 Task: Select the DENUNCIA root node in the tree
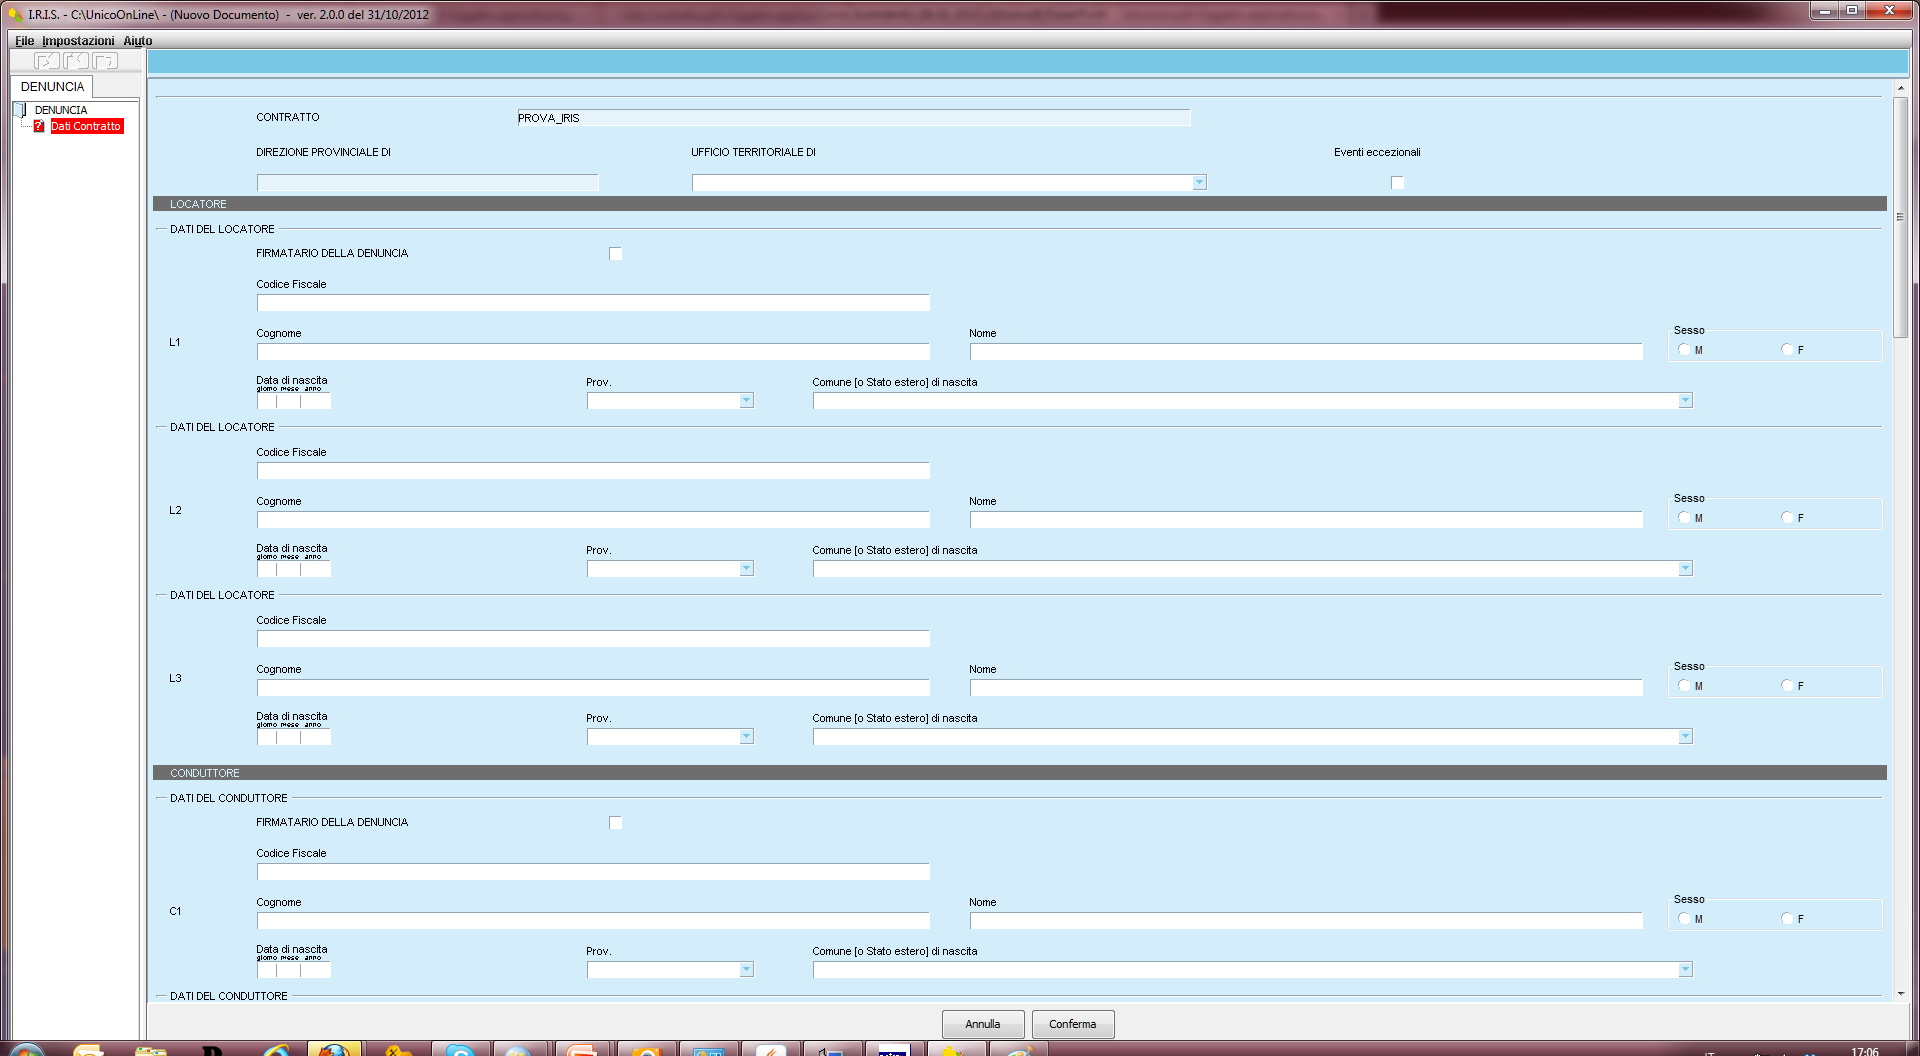point(61,110)
